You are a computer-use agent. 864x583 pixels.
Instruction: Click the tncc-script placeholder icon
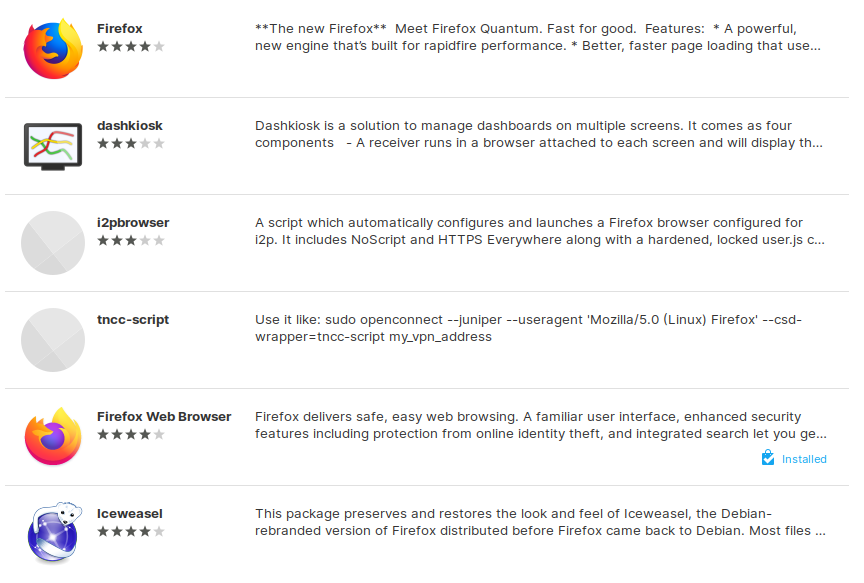(52, 339)
